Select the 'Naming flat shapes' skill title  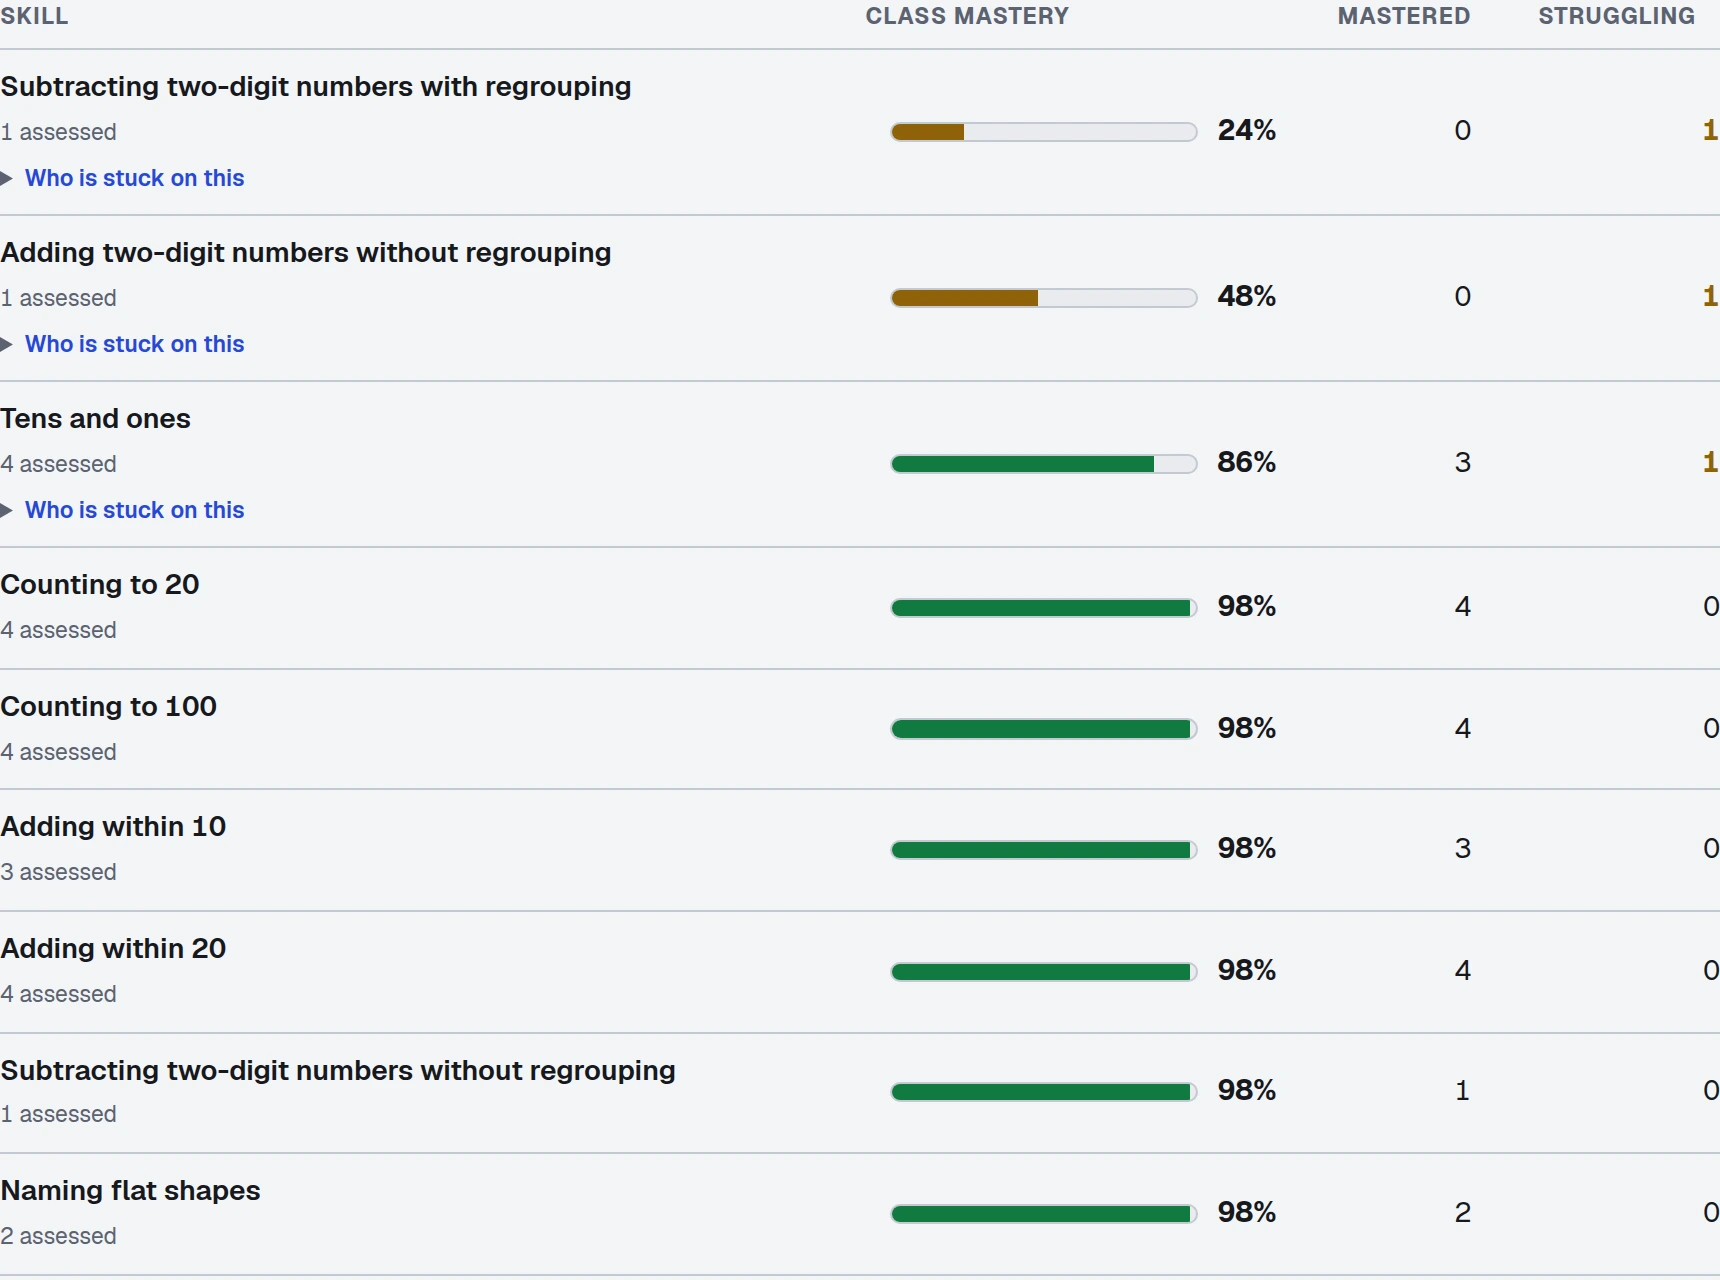(130, 1191)
